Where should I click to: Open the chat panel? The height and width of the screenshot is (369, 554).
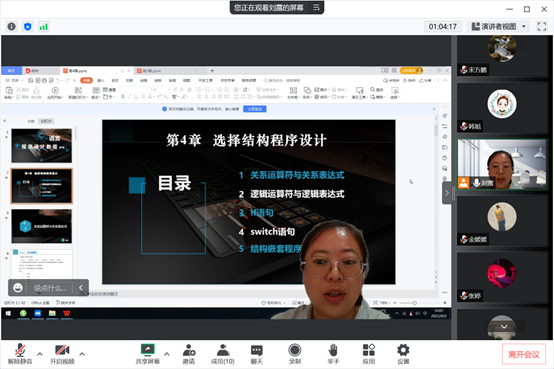coord(257,354)
